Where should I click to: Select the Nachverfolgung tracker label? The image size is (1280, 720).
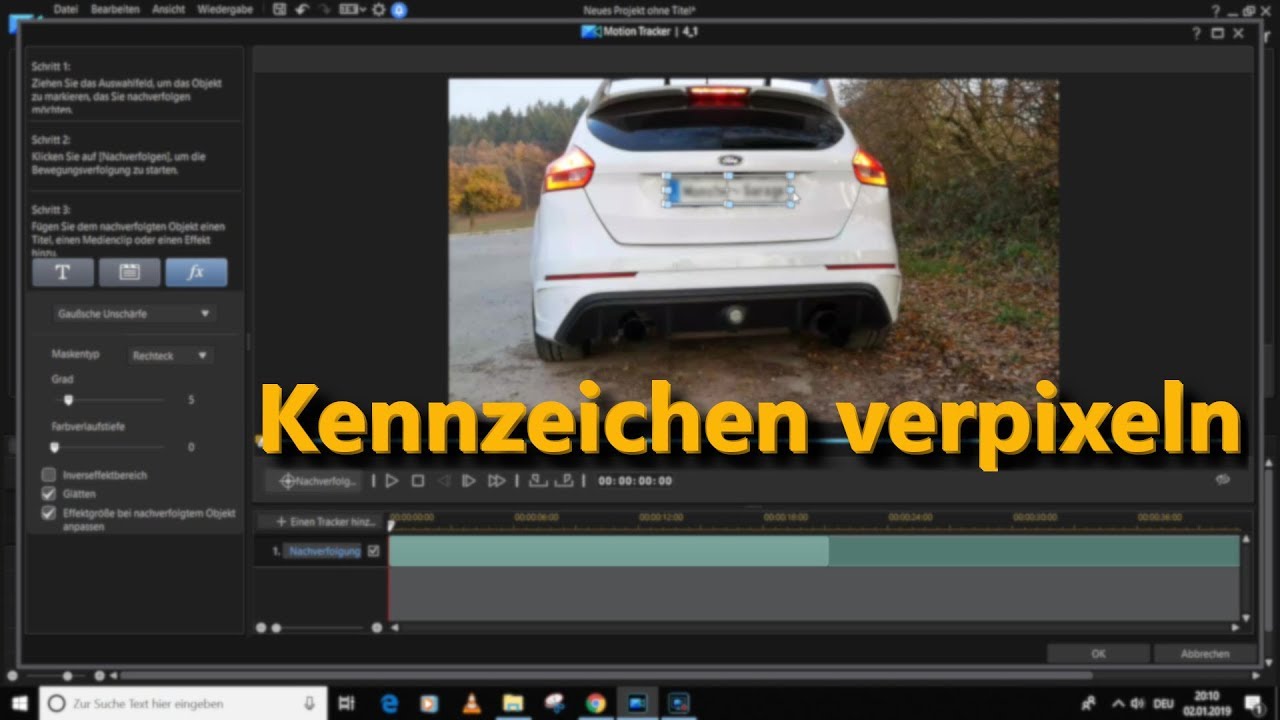coord(323,551)
